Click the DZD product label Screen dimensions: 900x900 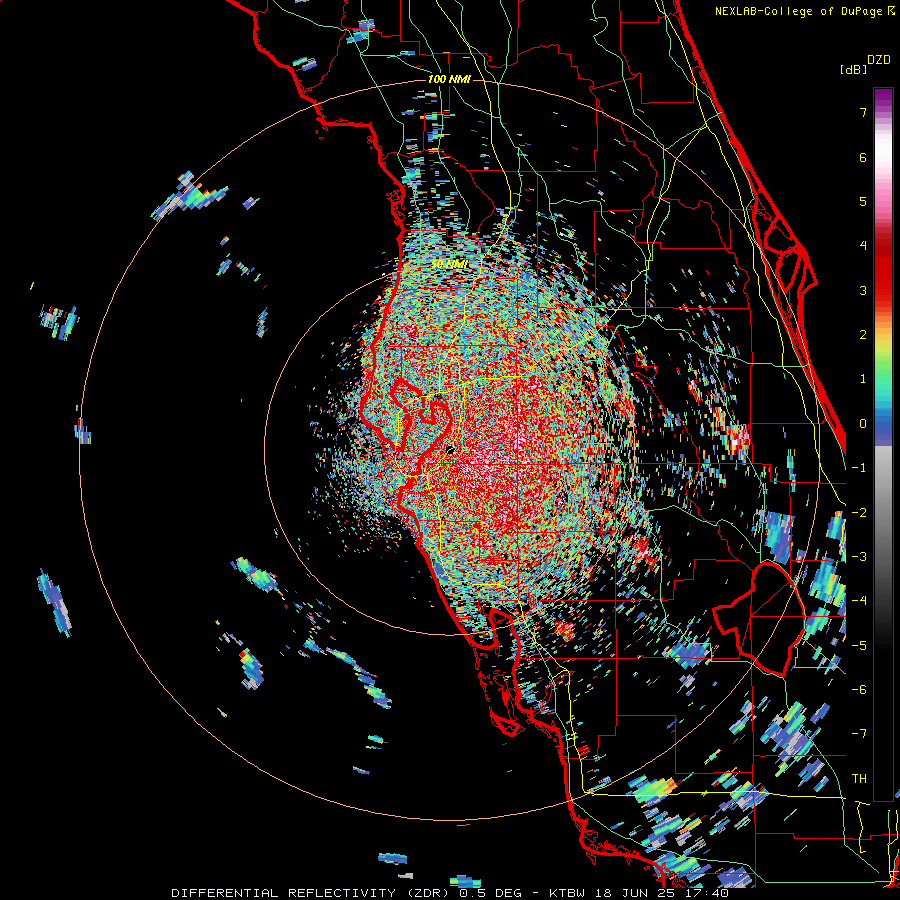pyautogui.click(x=879, y=60)
